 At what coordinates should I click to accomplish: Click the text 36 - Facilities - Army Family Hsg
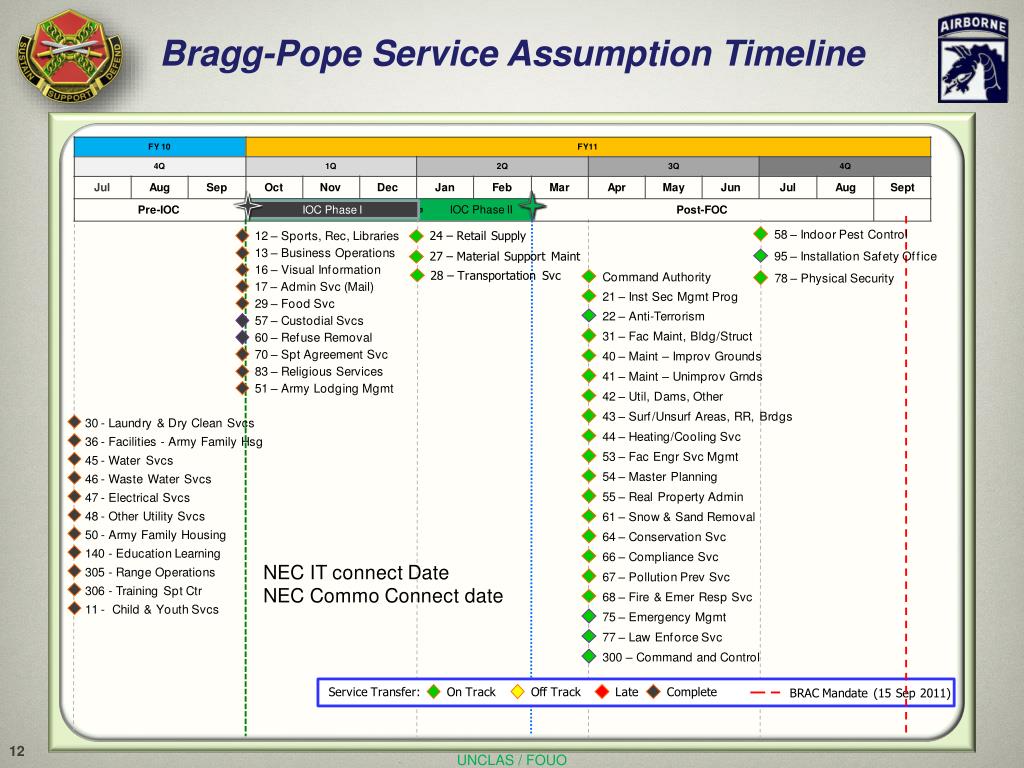tap(174, 441)
